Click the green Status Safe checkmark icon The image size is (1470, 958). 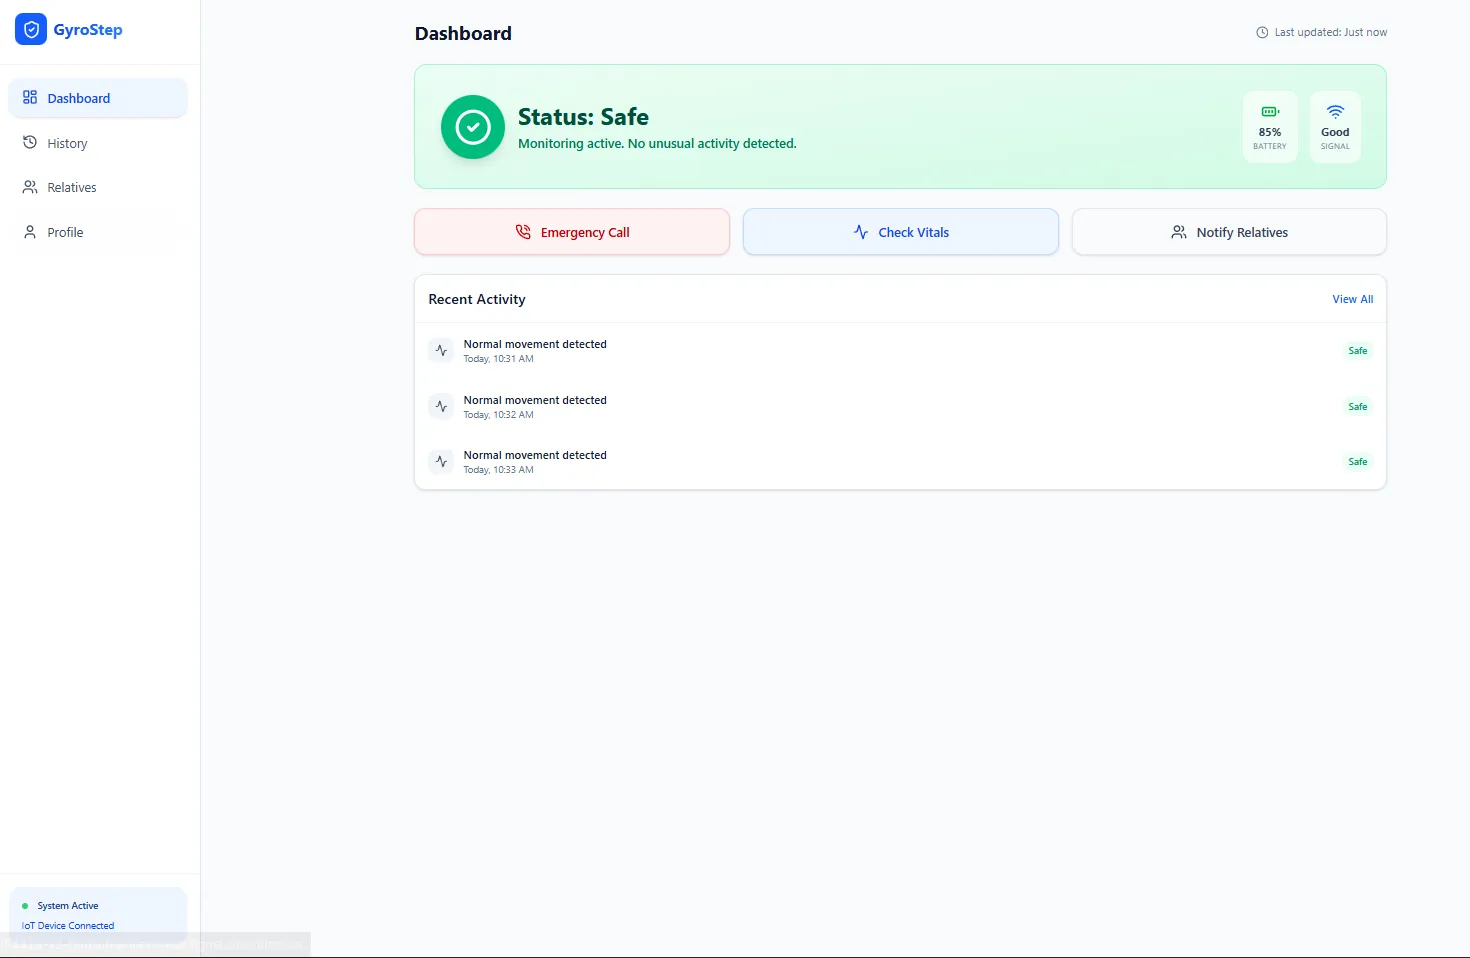coord(473,127)
